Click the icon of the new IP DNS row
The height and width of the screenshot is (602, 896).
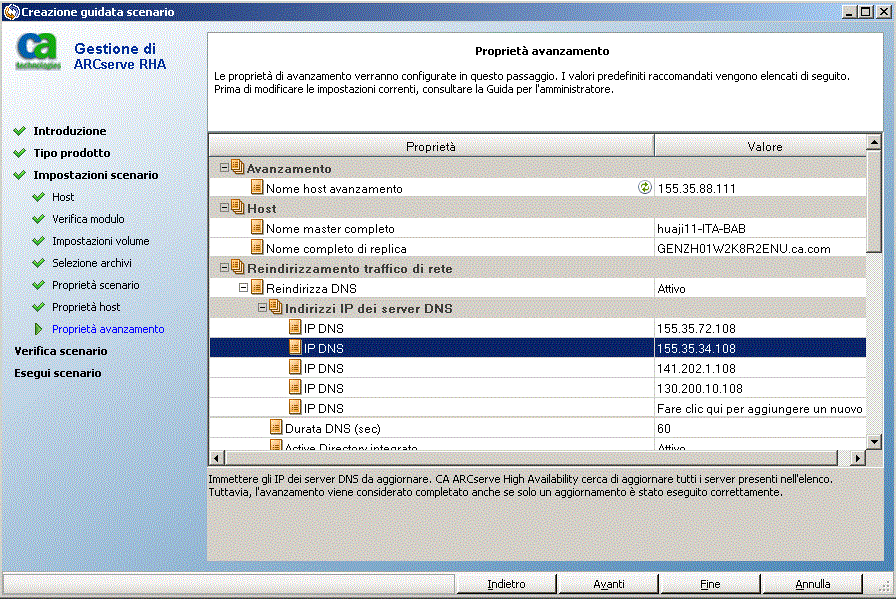(x=295, y=407)
